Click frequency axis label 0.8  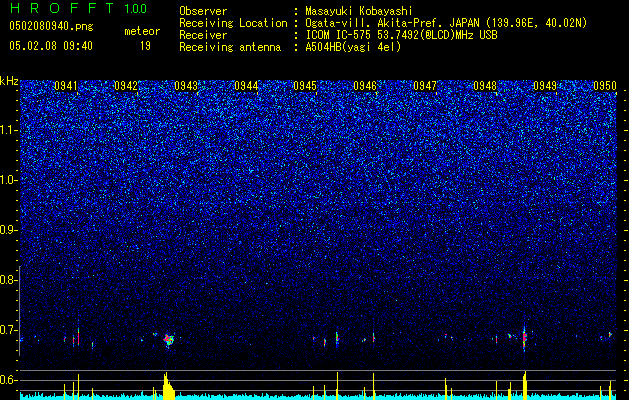tap(6, 280)
